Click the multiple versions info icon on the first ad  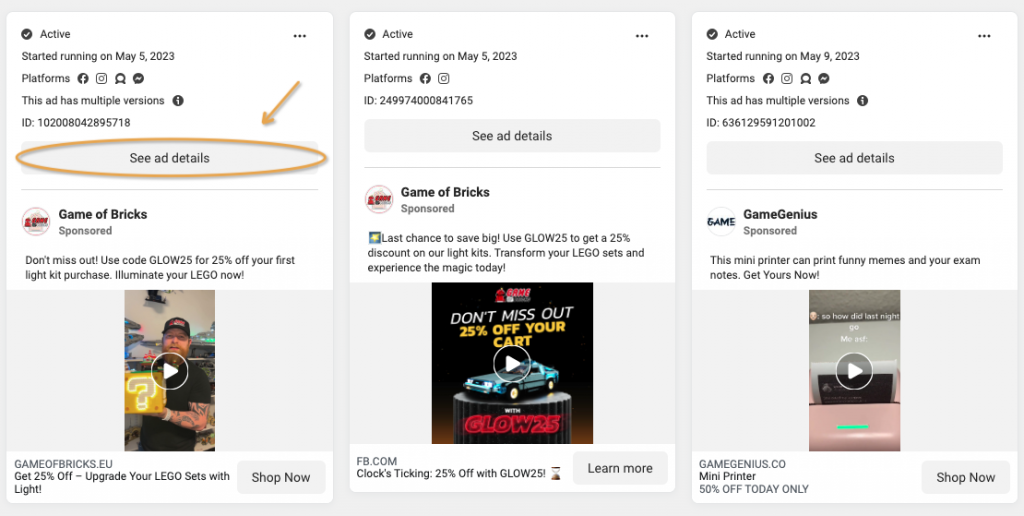pyautogui.click(x=178, y=101)
